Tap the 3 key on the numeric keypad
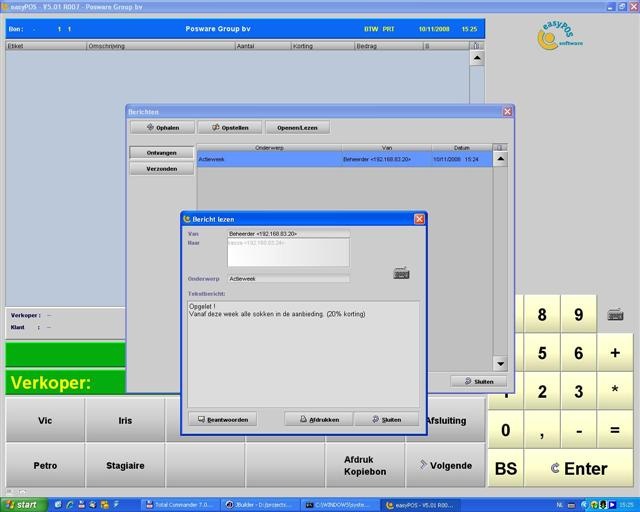The width and height of the screenshot is (640, 512). [x=578, y=391]
